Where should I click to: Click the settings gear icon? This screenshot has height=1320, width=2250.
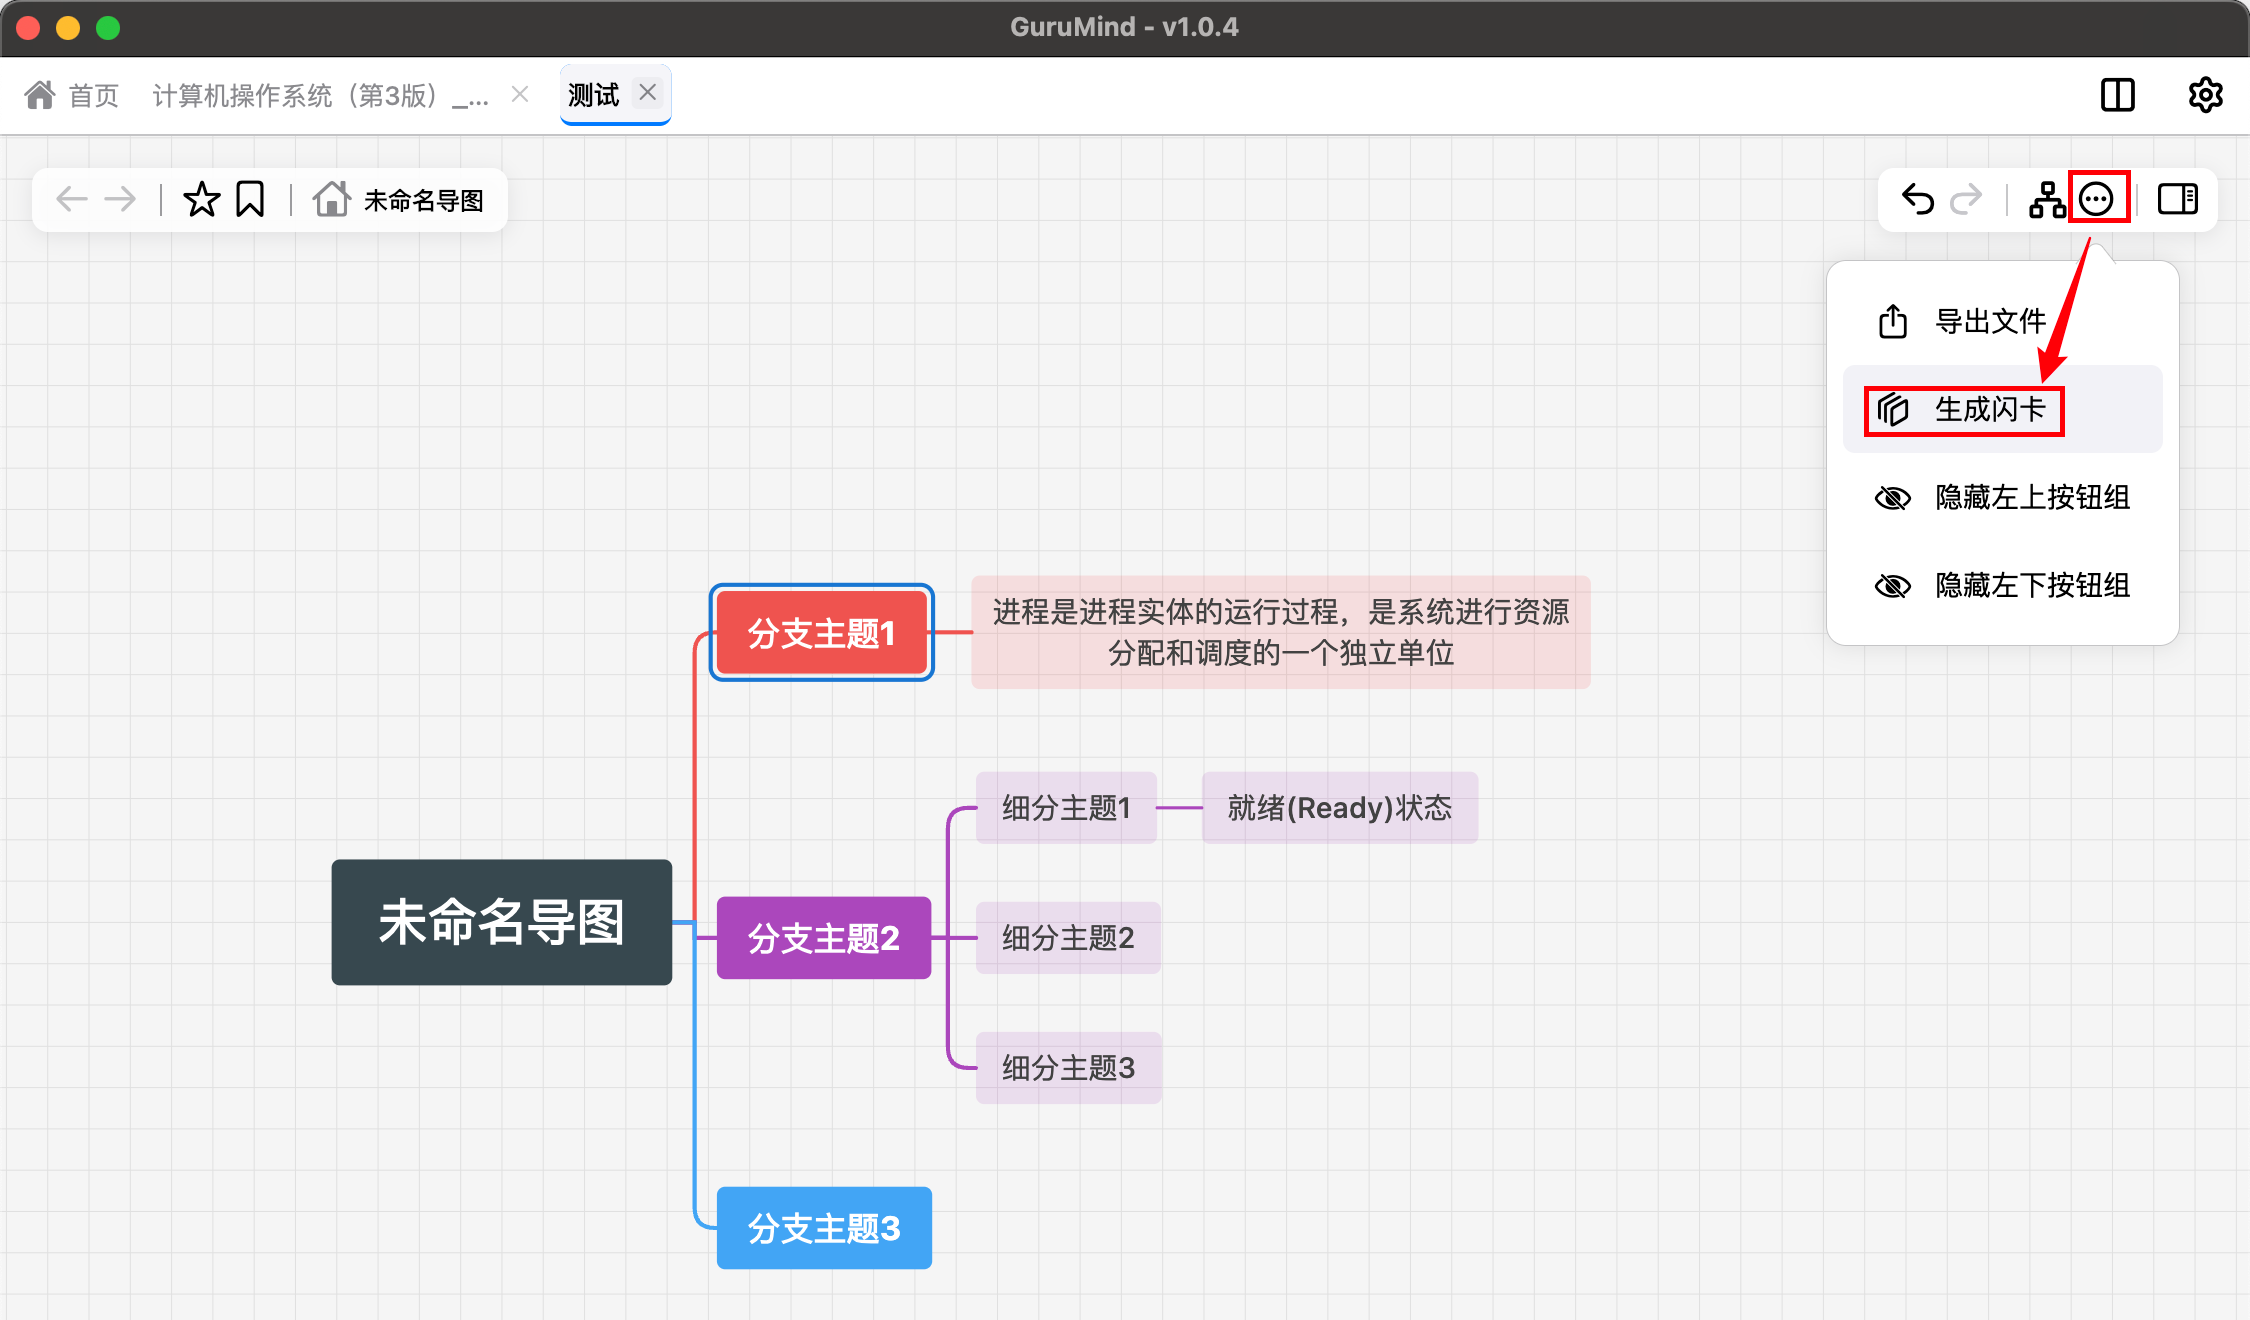tap(2205, 95)
